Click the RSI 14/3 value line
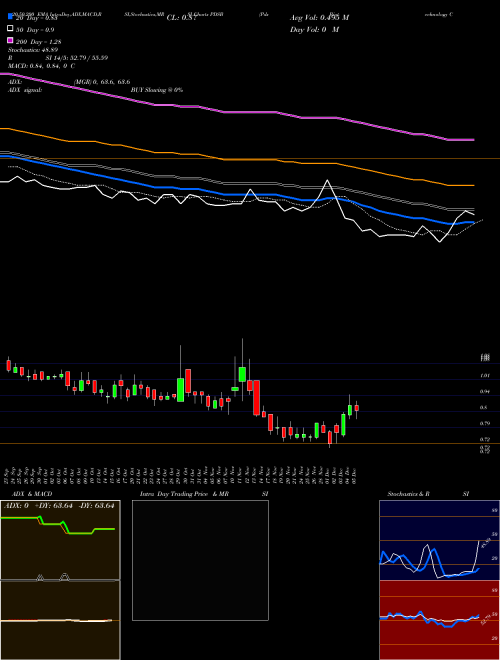 [58, 58]
